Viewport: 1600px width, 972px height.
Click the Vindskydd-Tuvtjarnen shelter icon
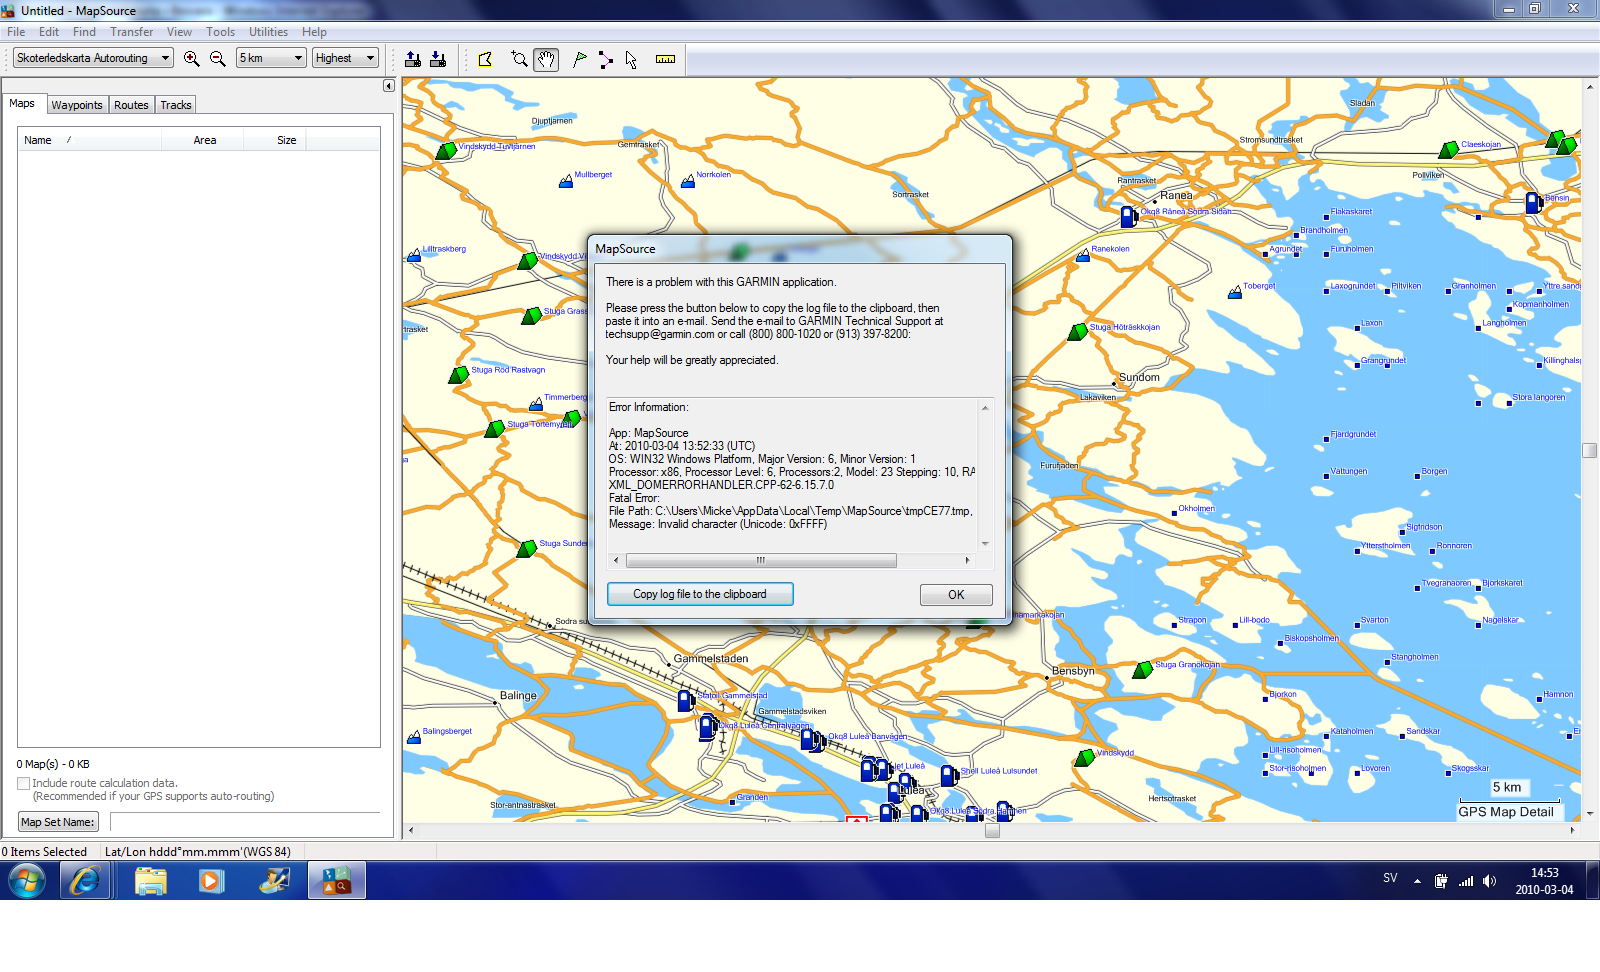[446, 150]
